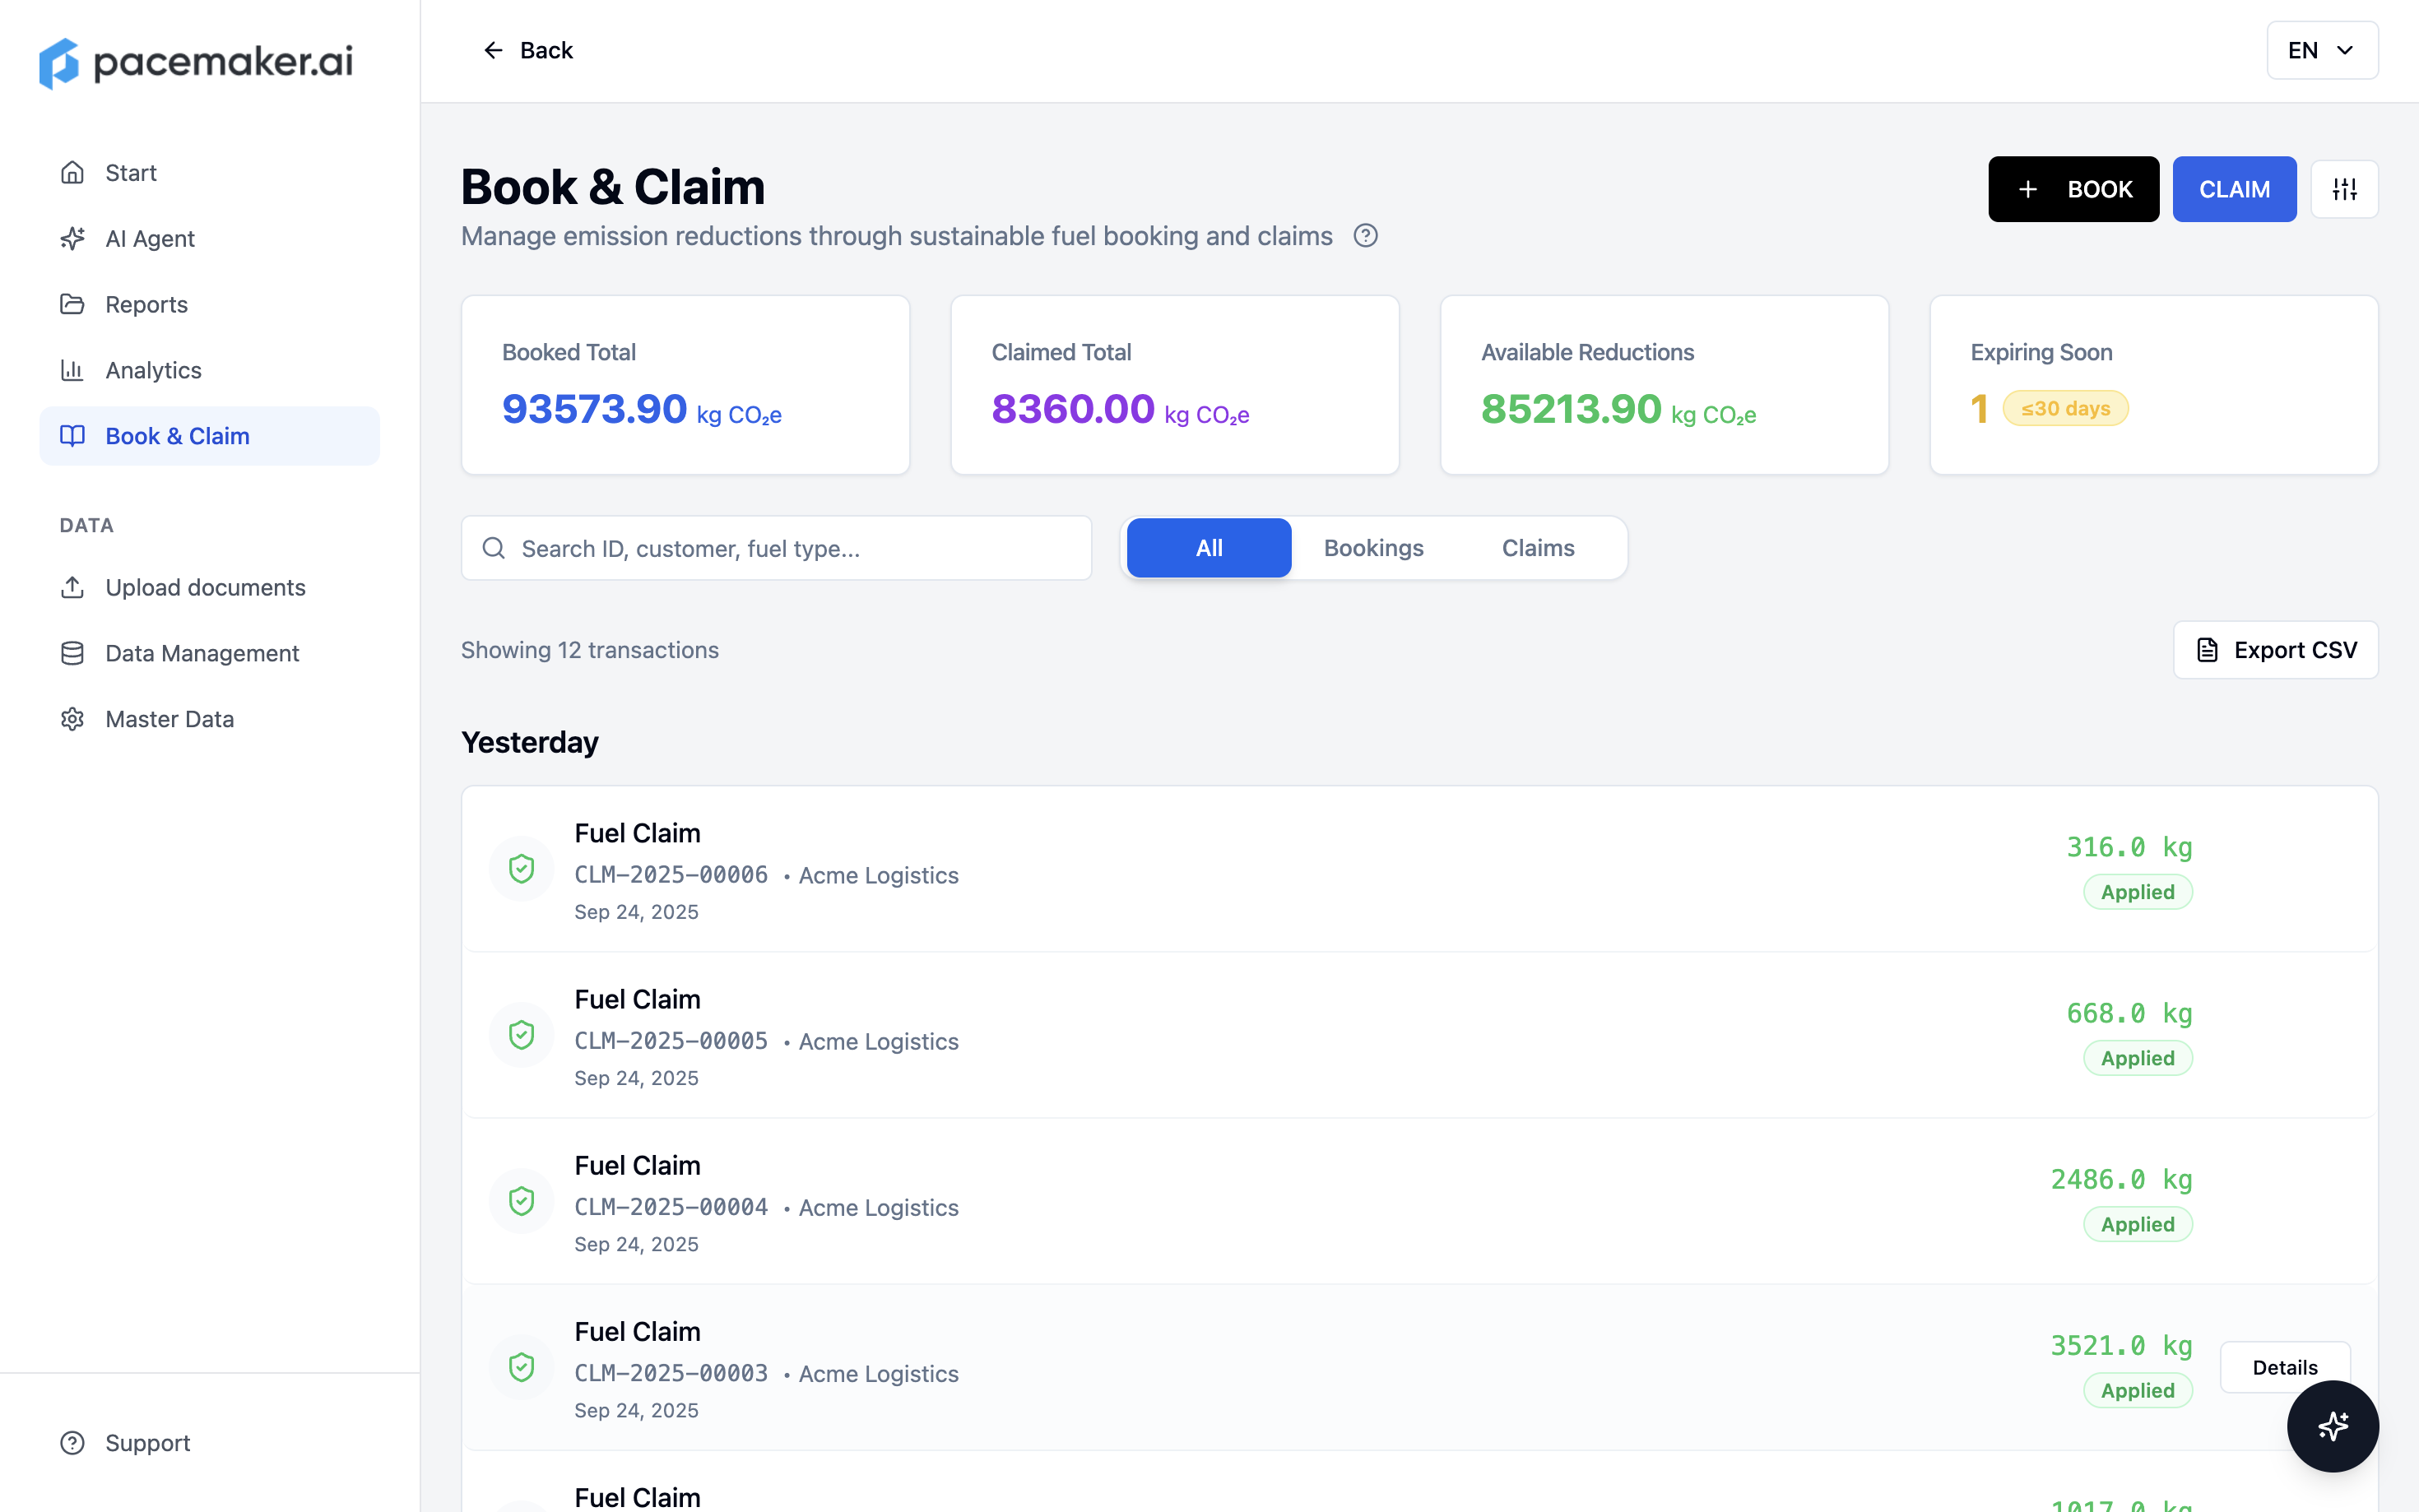
Task: Click the Showing 12 transactions text
Action: (589, 650)
